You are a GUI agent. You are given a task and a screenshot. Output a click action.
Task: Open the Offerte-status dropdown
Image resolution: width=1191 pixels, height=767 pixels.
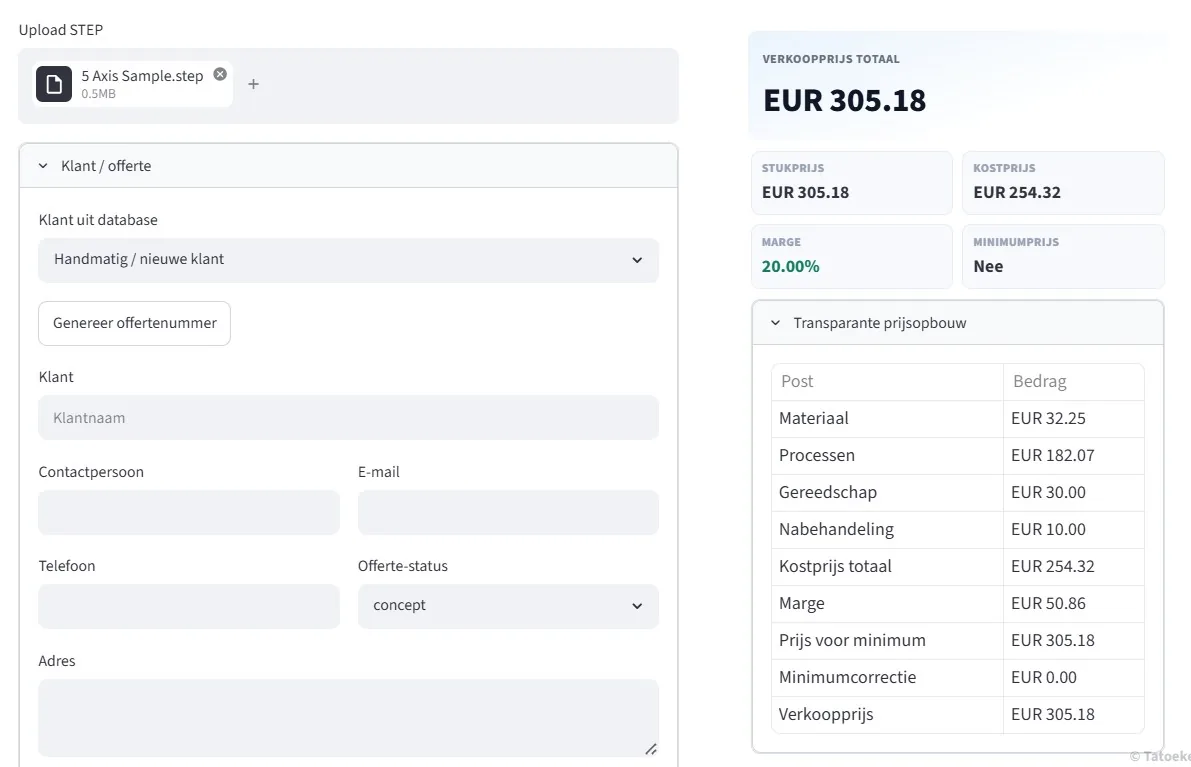coord(508,606)
